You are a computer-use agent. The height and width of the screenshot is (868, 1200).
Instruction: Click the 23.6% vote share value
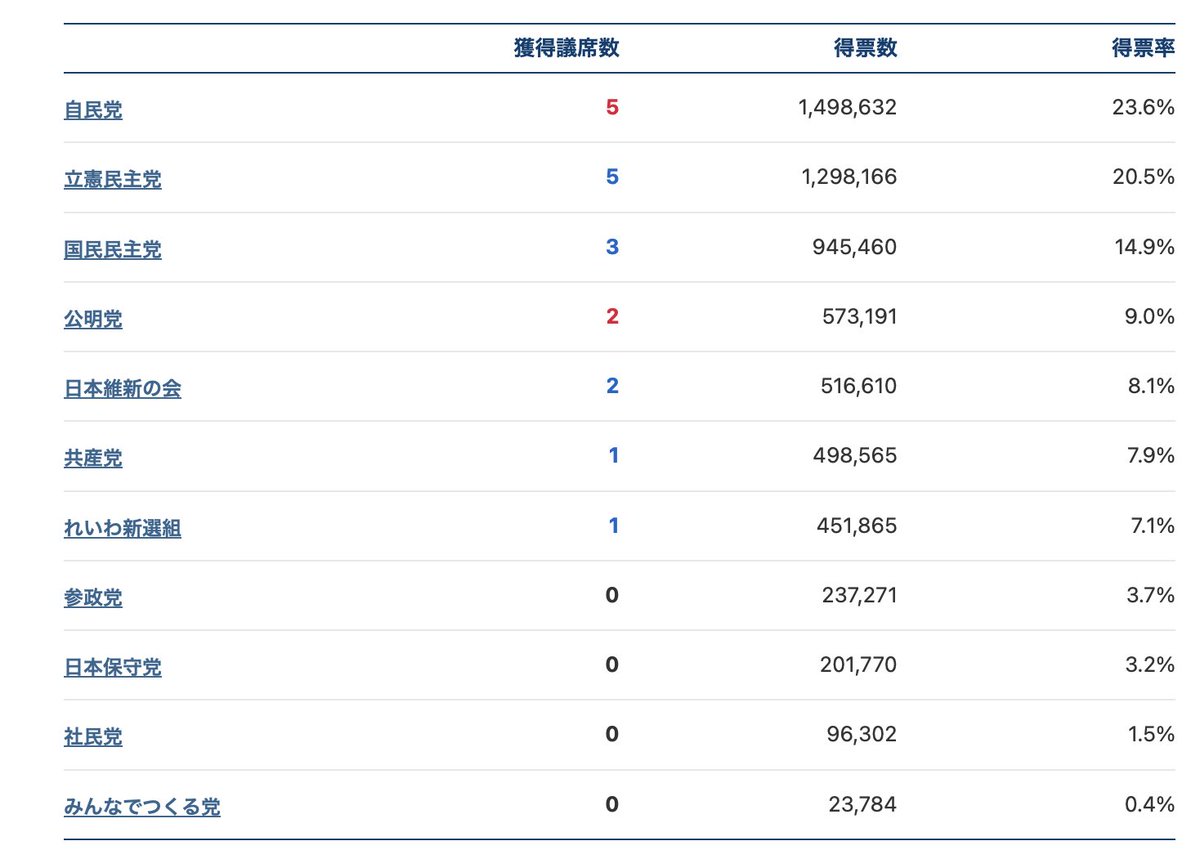1144,107
